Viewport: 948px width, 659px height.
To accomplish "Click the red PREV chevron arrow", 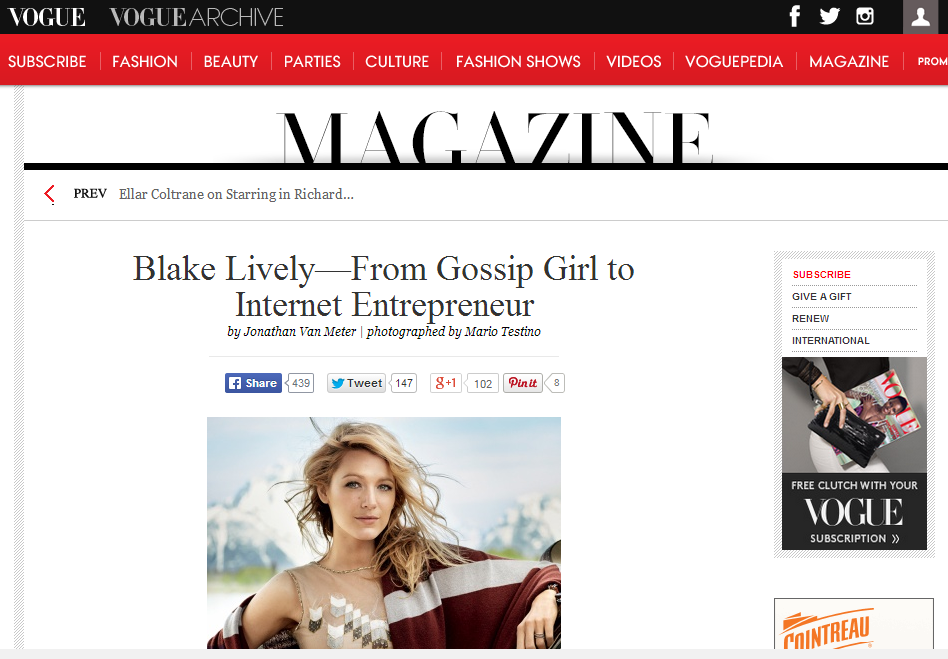I will 50,194.
